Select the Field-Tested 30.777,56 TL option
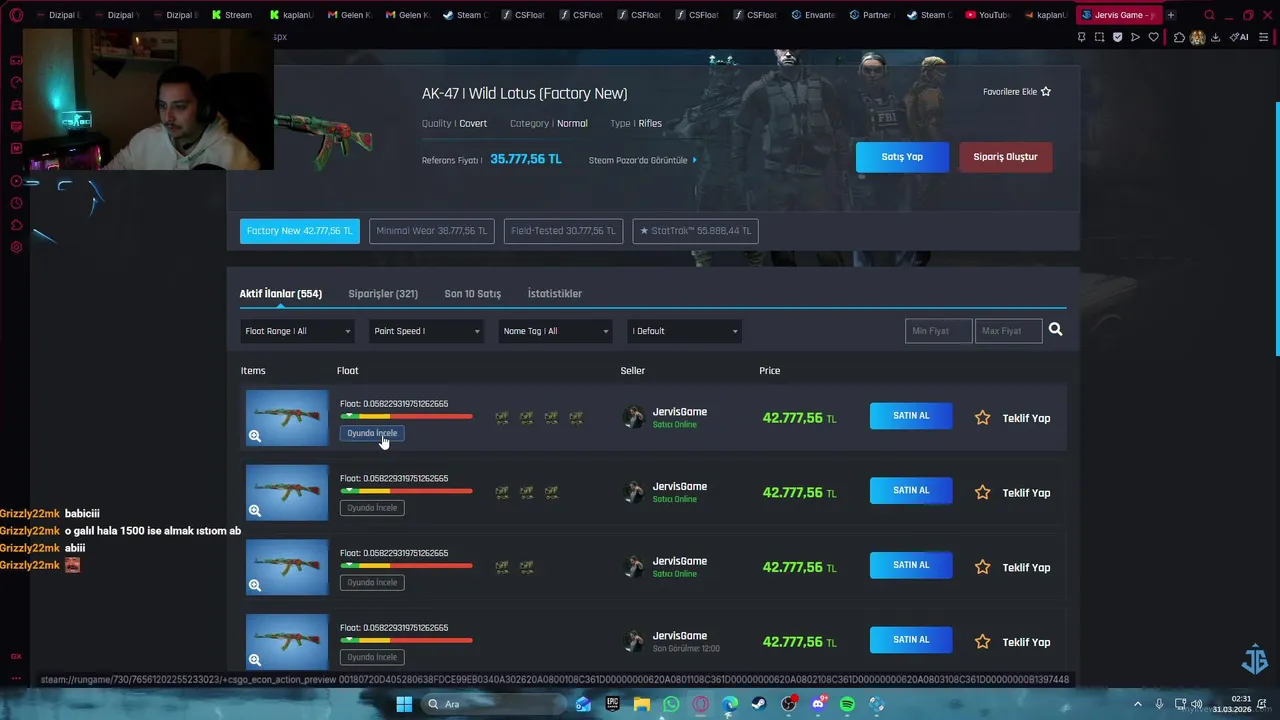Image resolution: width=1280 pixels, height=720 pixels. pyautogui.click(x=563, y=231)
